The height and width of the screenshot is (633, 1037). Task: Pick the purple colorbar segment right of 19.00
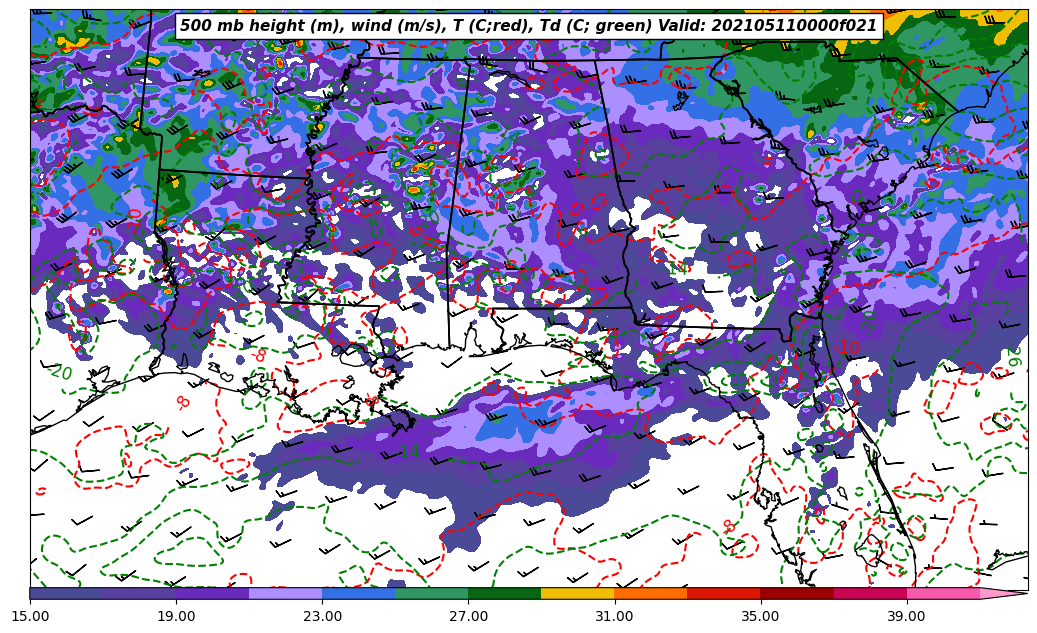pyautogui.click(x=212, y=593)
